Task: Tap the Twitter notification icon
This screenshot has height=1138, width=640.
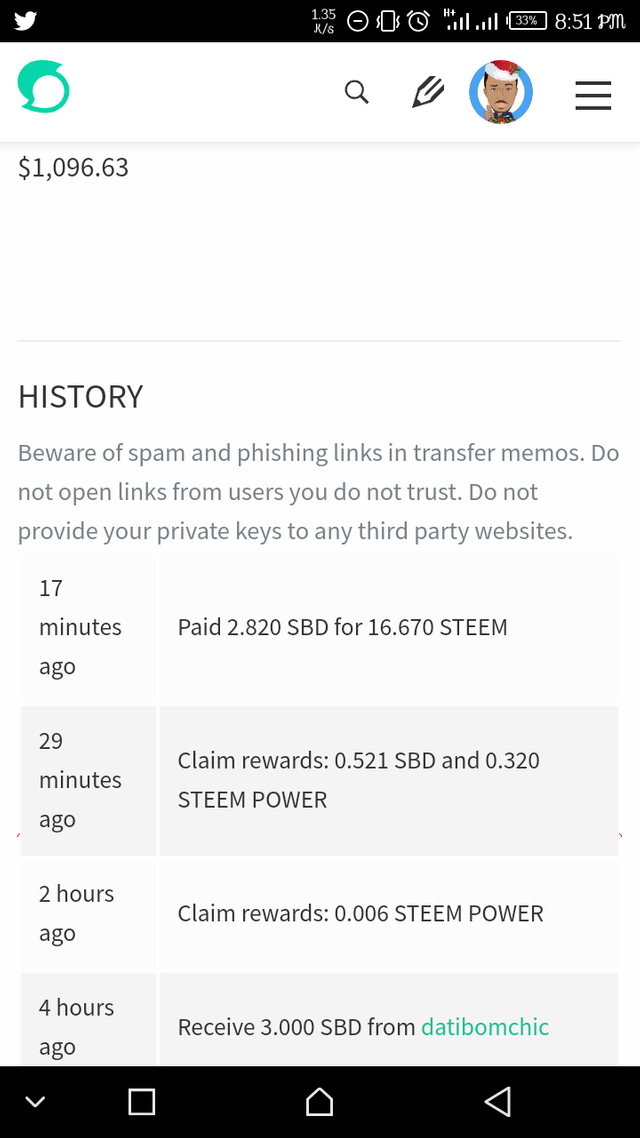Action: [x=25, y=20]
